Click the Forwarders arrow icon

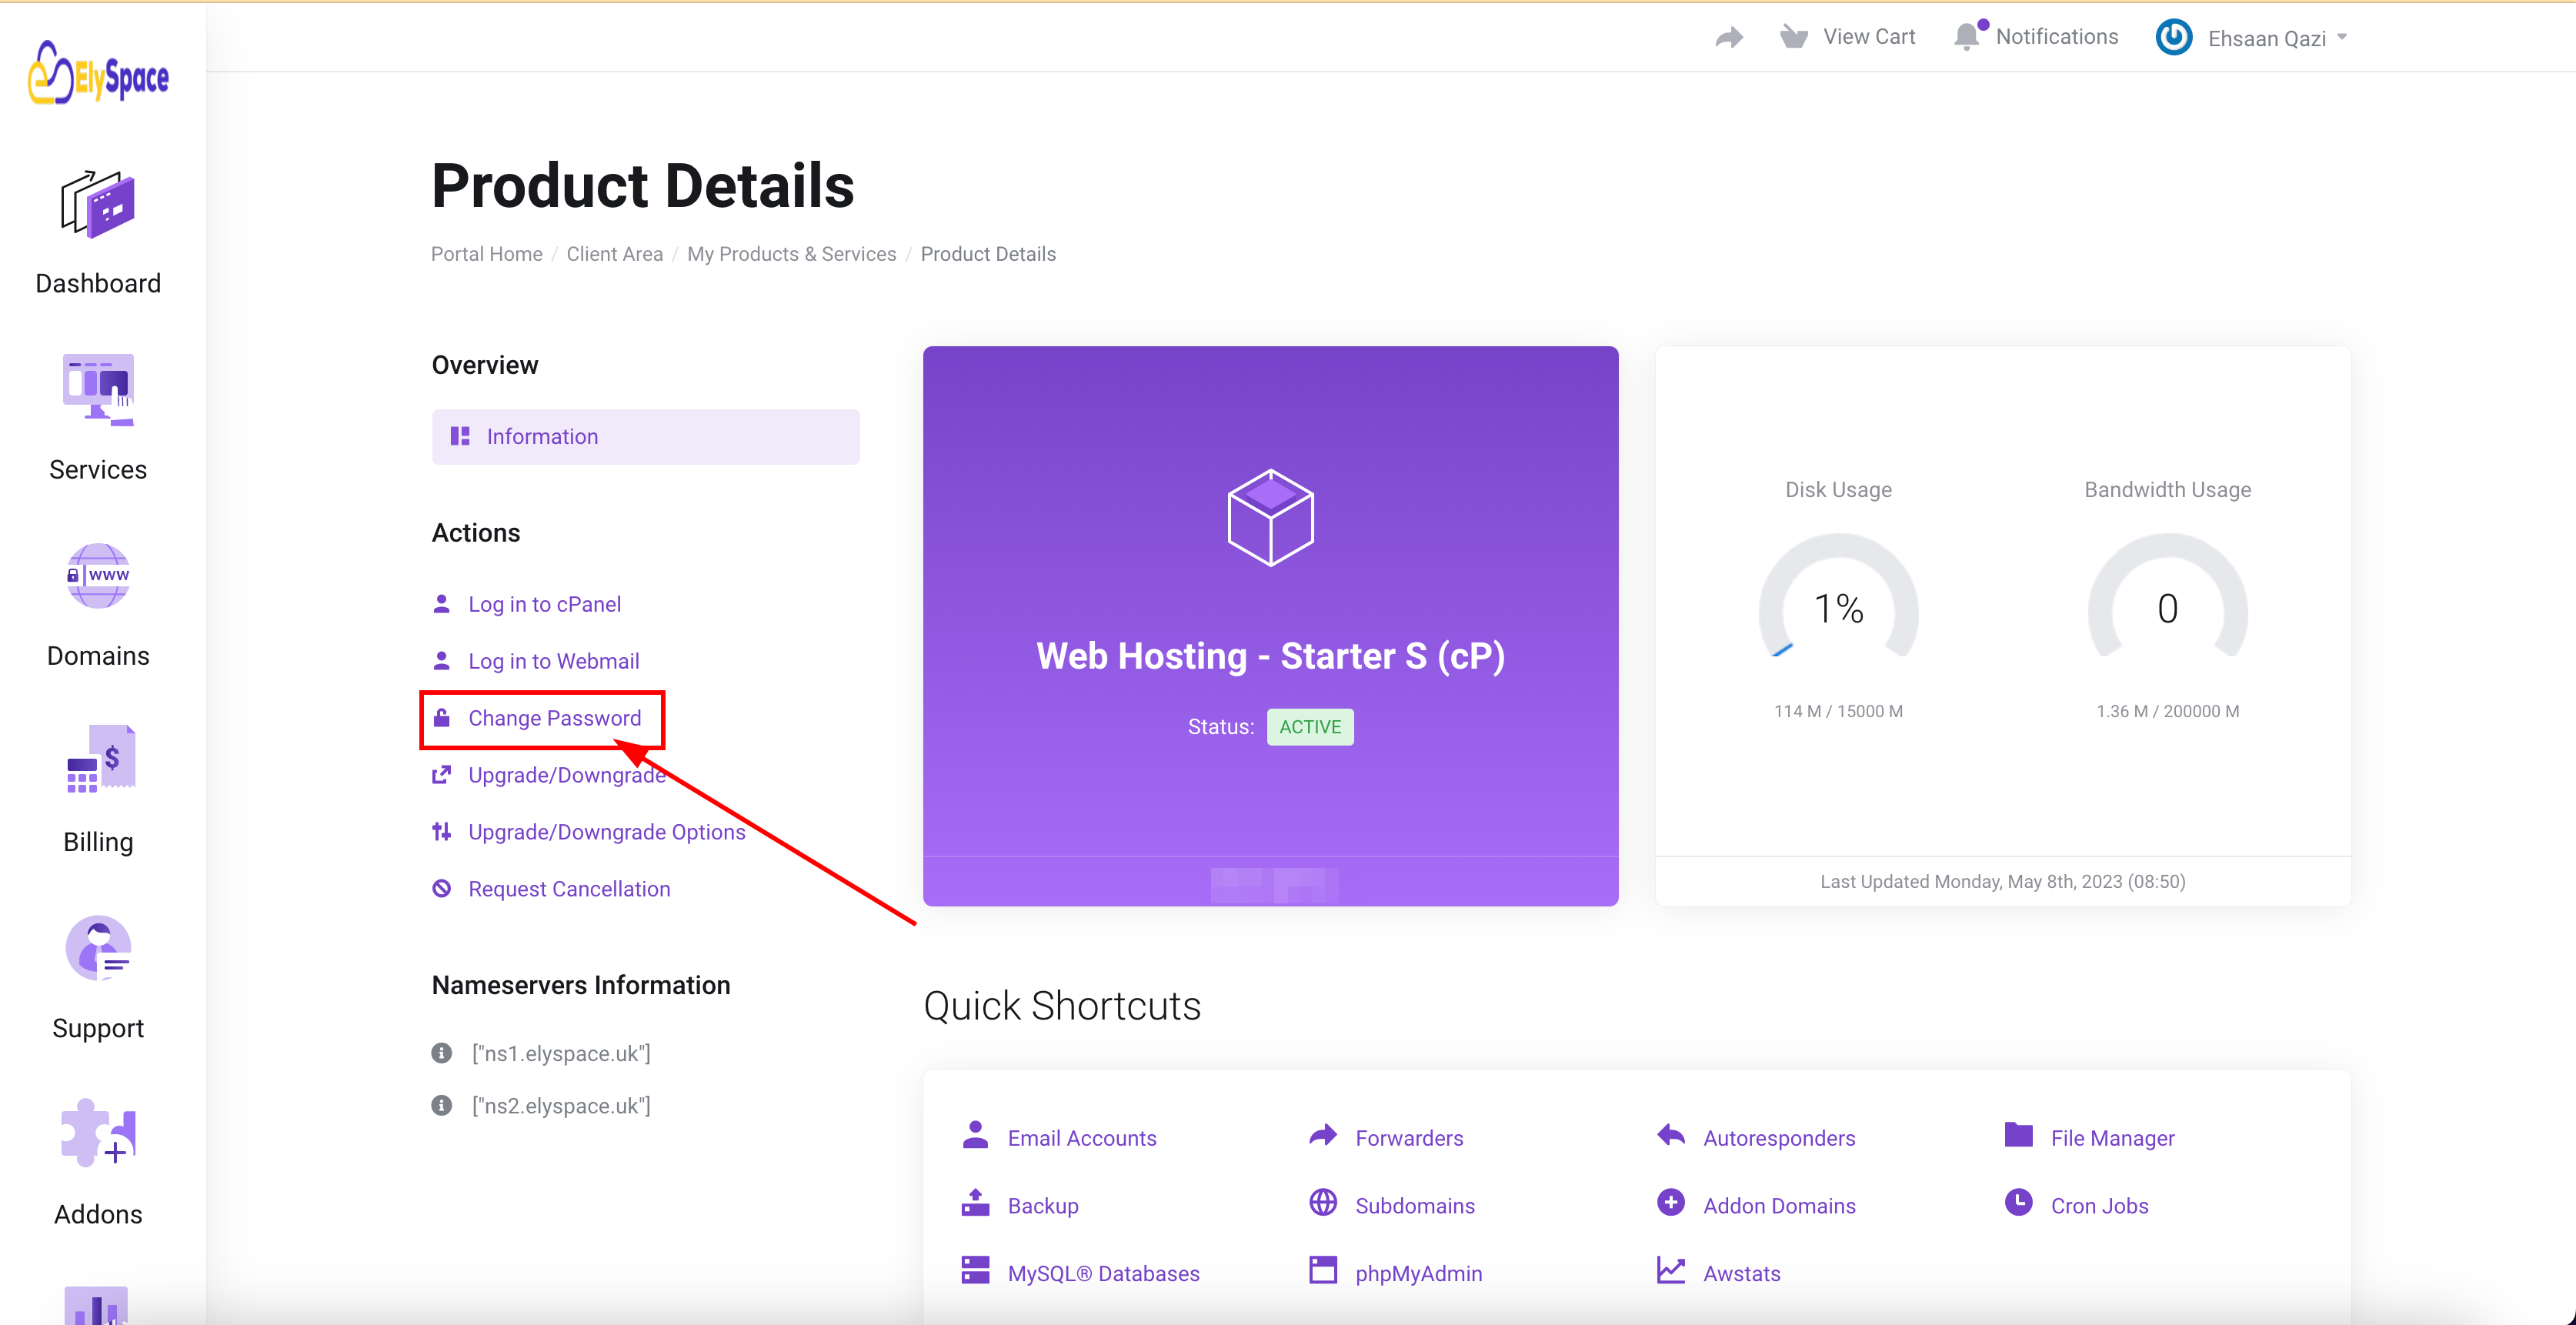(x=1323, y=1135)
